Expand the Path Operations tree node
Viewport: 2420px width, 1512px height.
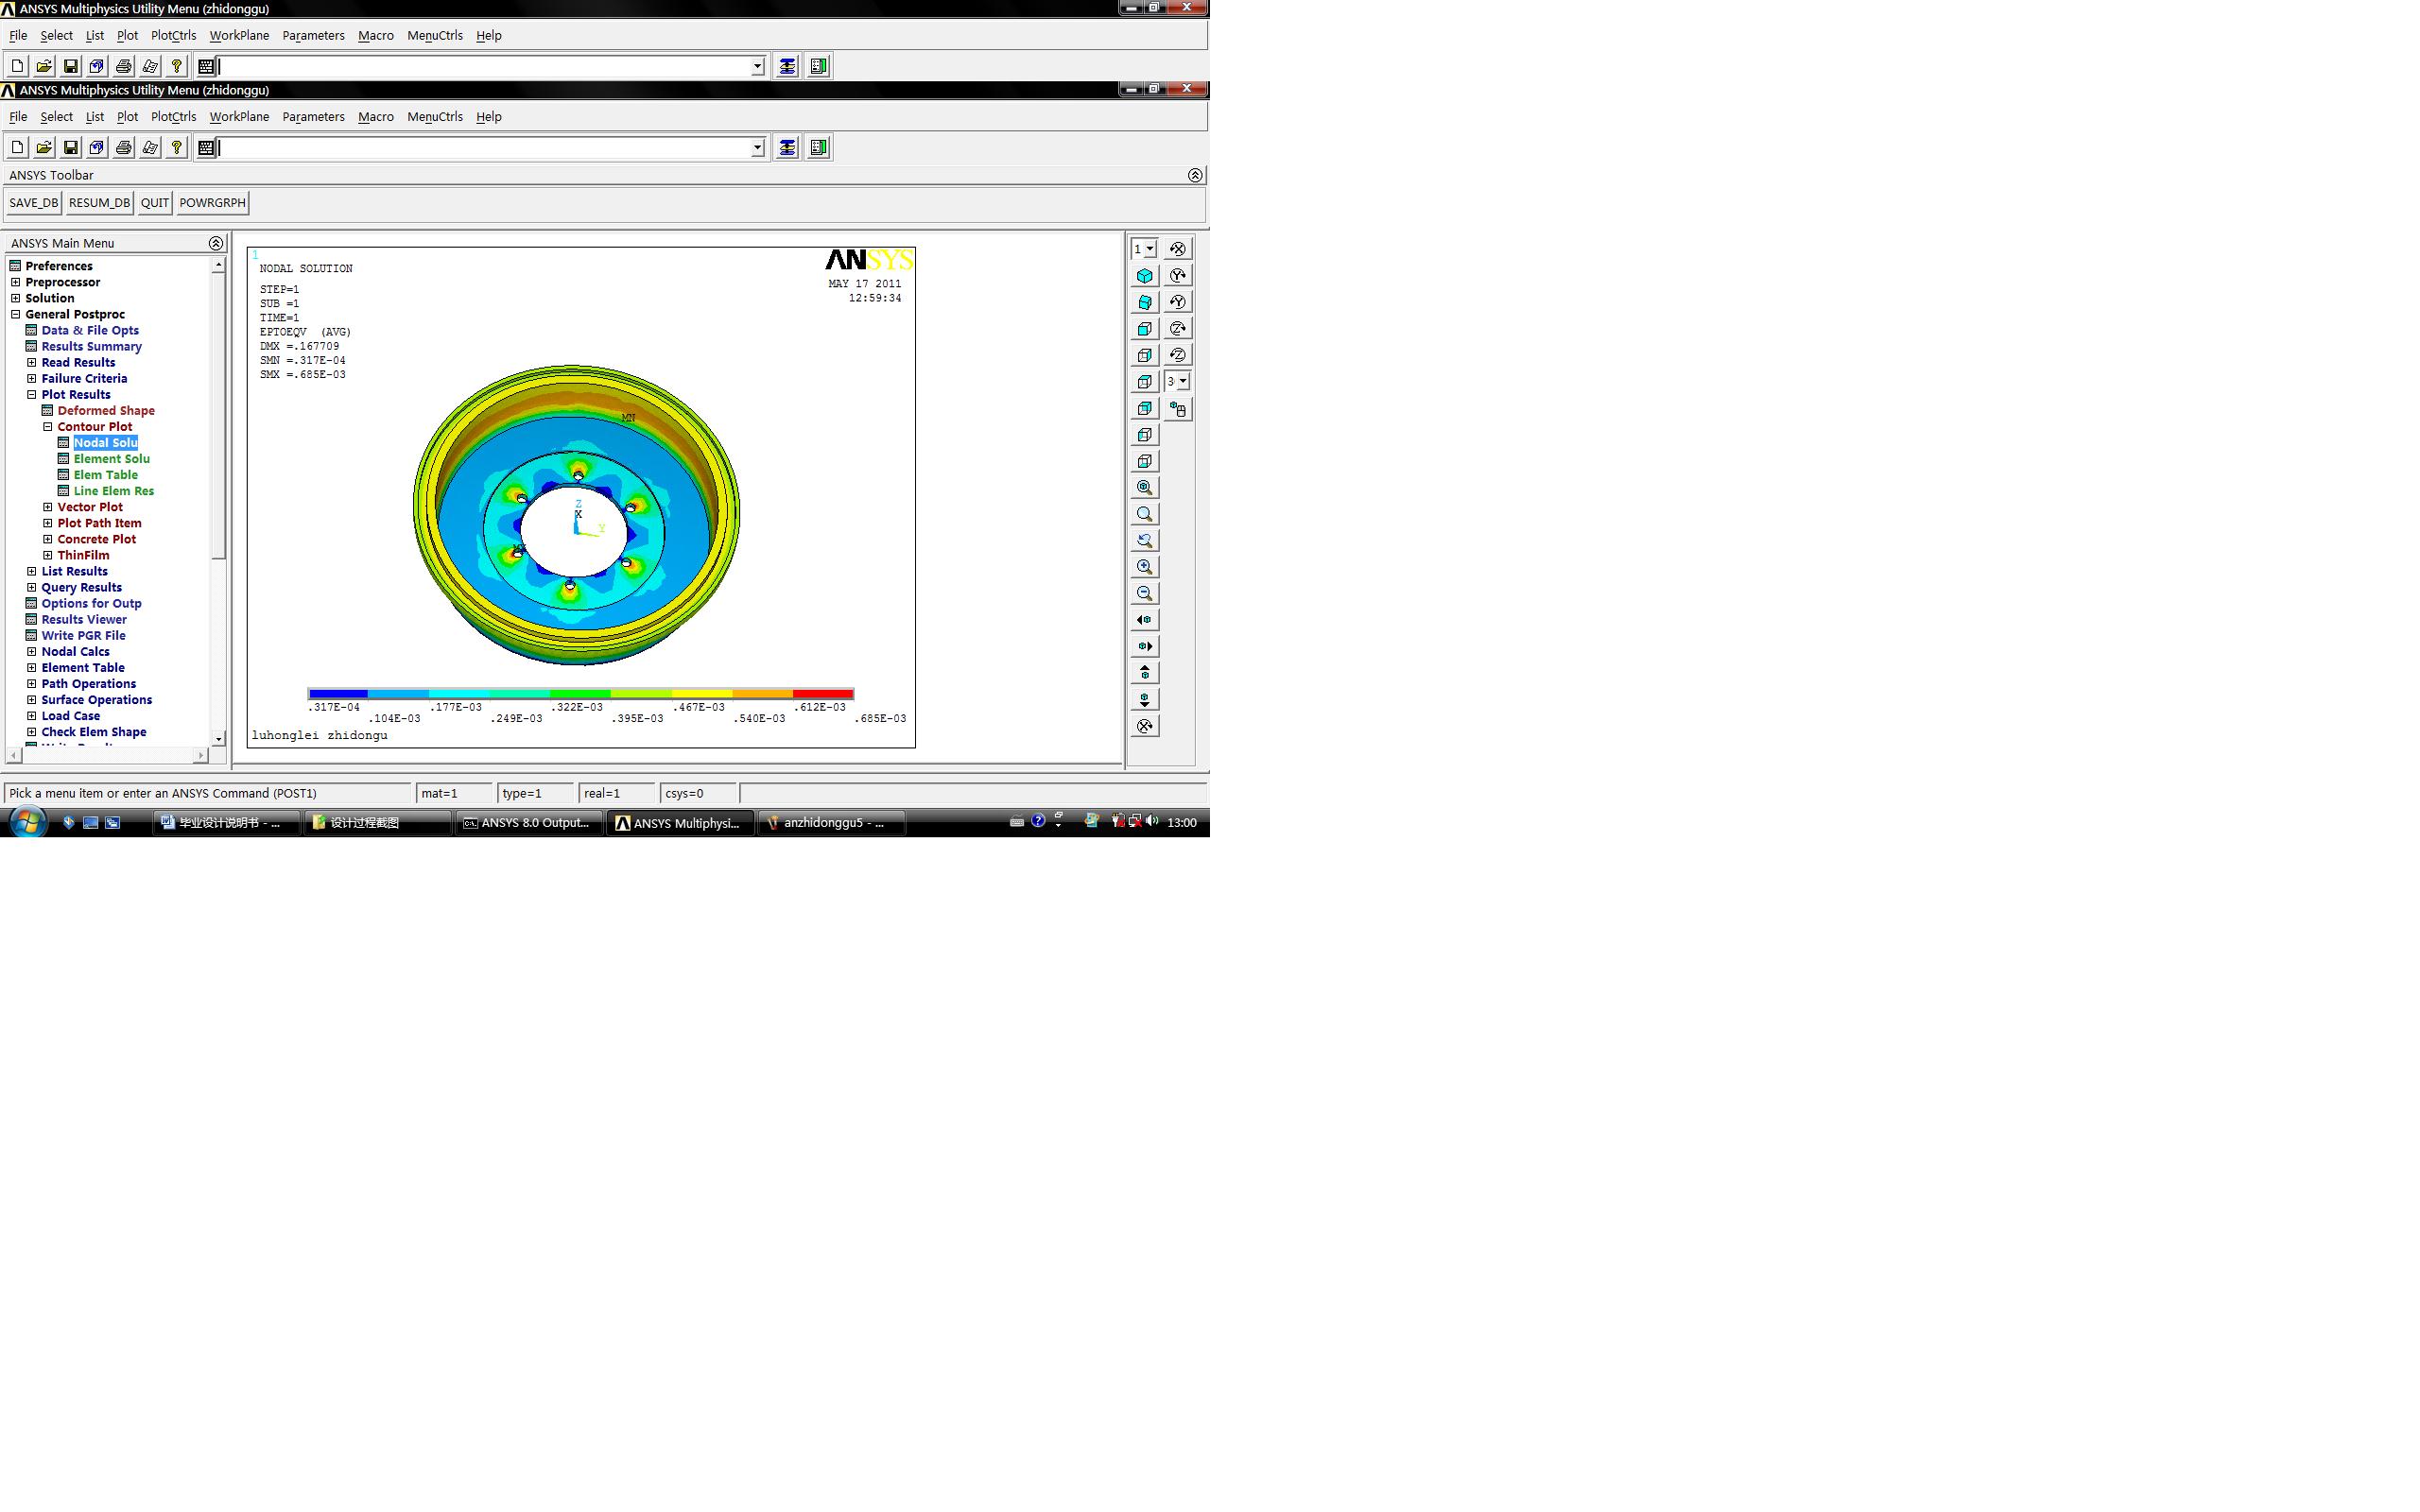32,684
